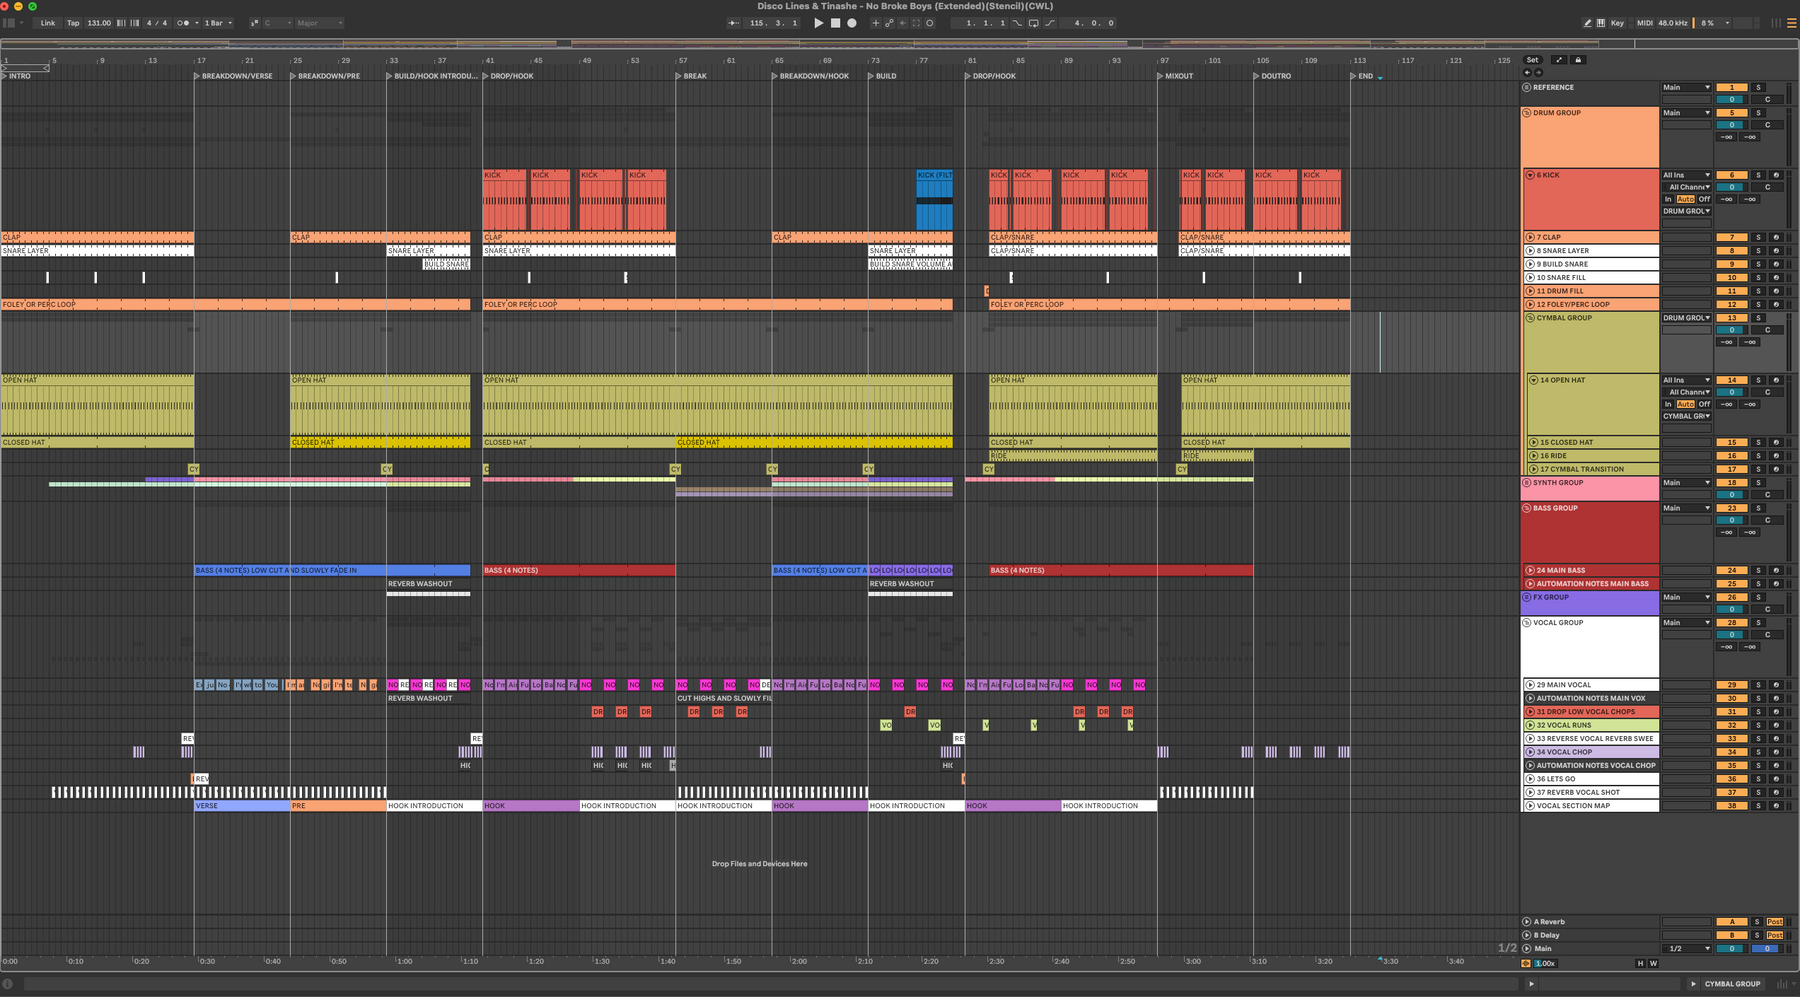Viewport: 1800px width, 997px height.
Task: Toggle track activator 13 CYMBAL GROUP
Action: (1732, 318)
